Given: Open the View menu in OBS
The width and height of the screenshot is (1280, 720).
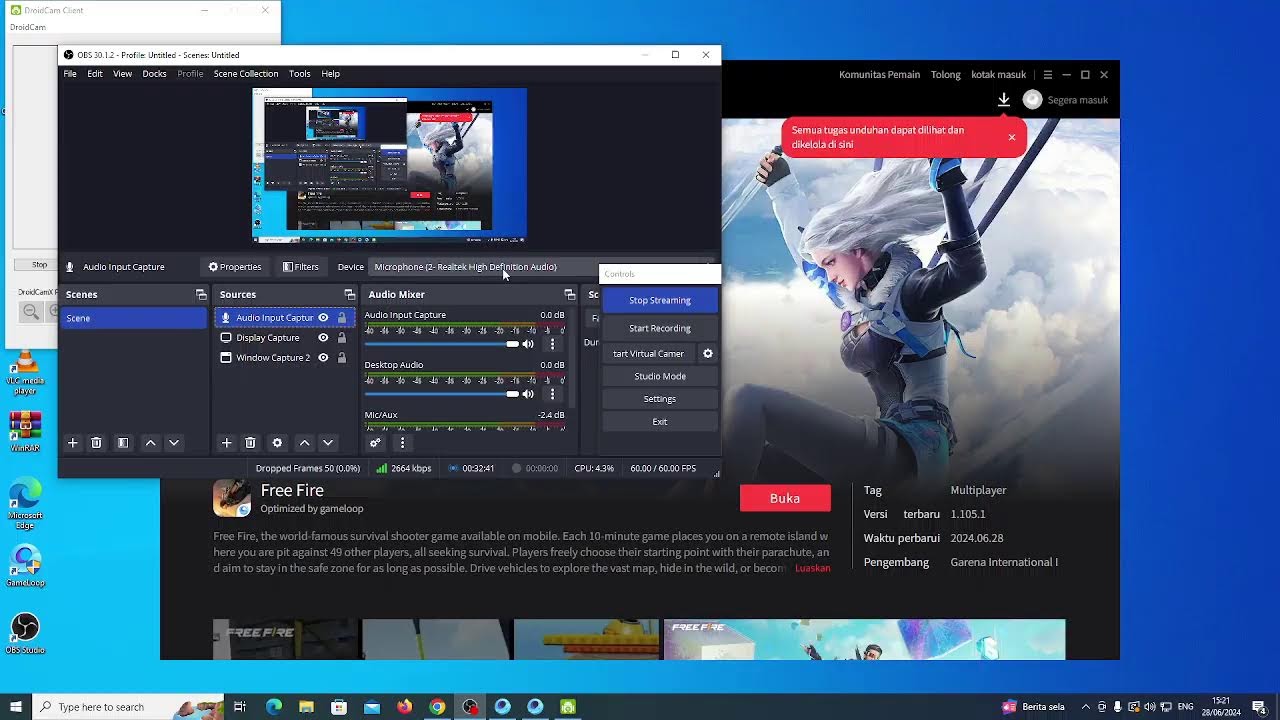Looking at the screenshot, I should coord(122,74).
